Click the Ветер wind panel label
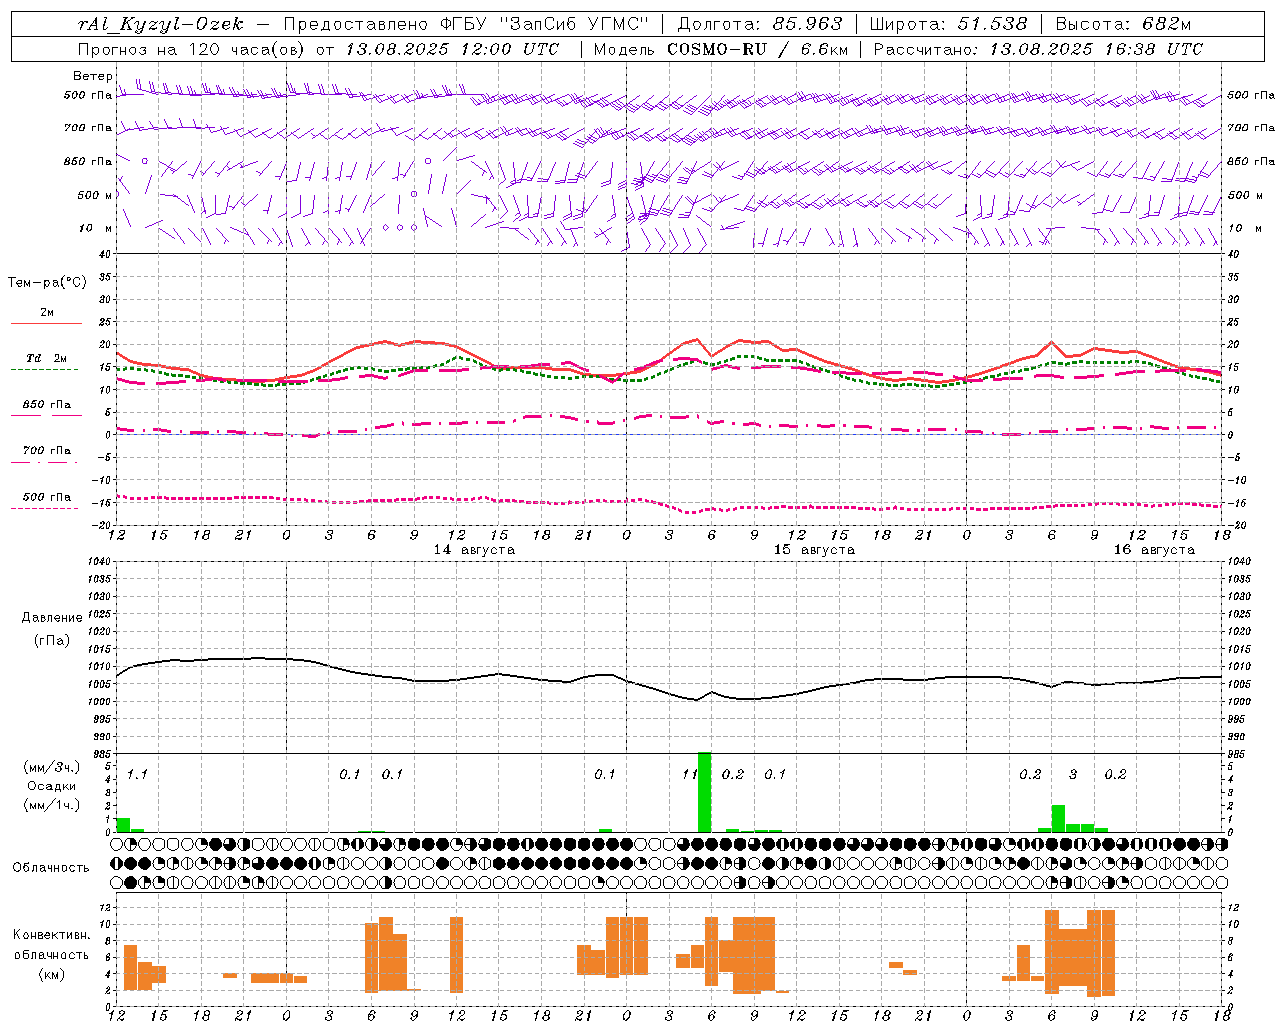 click(x=92, y=76)
